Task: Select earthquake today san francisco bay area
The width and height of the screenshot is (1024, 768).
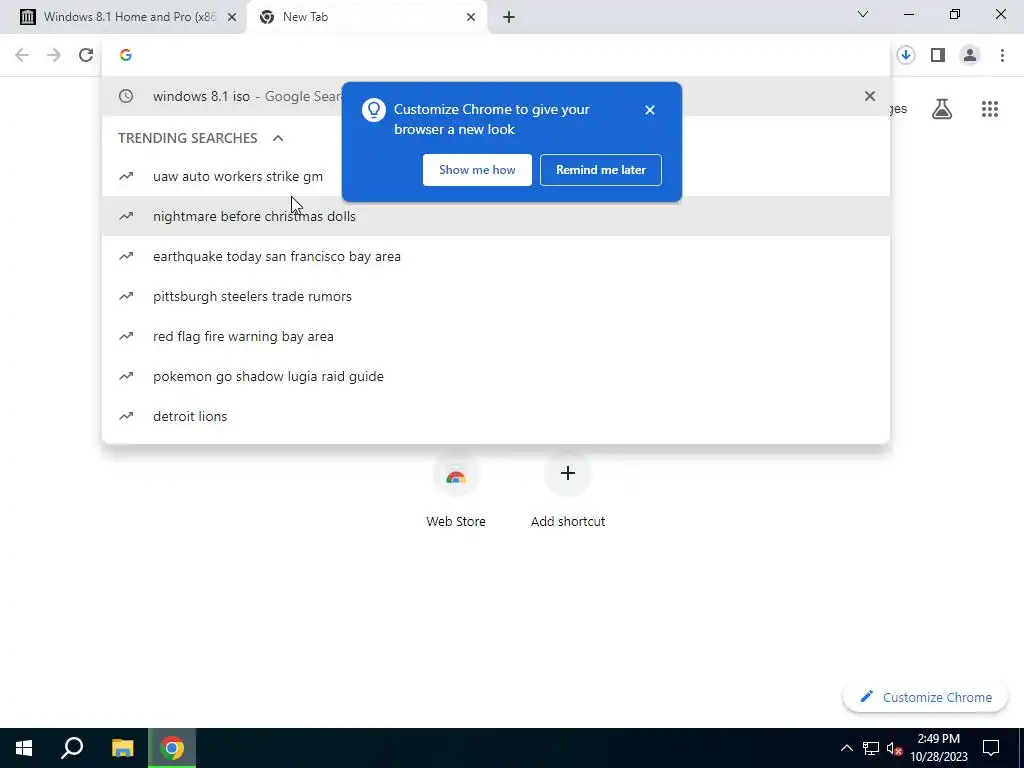Action: click(496, 256)
